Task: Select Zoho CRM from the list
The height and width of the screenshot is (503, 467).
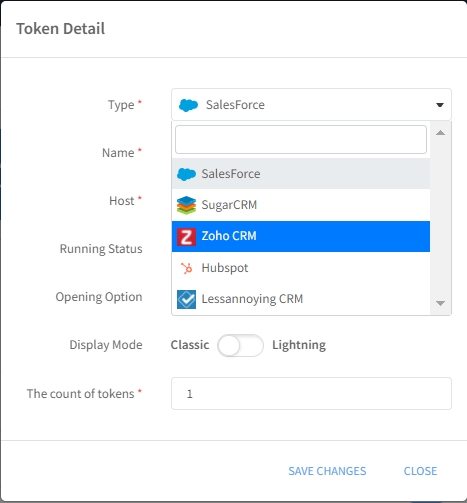Action: pyautogui.click(x=301, y=236)
